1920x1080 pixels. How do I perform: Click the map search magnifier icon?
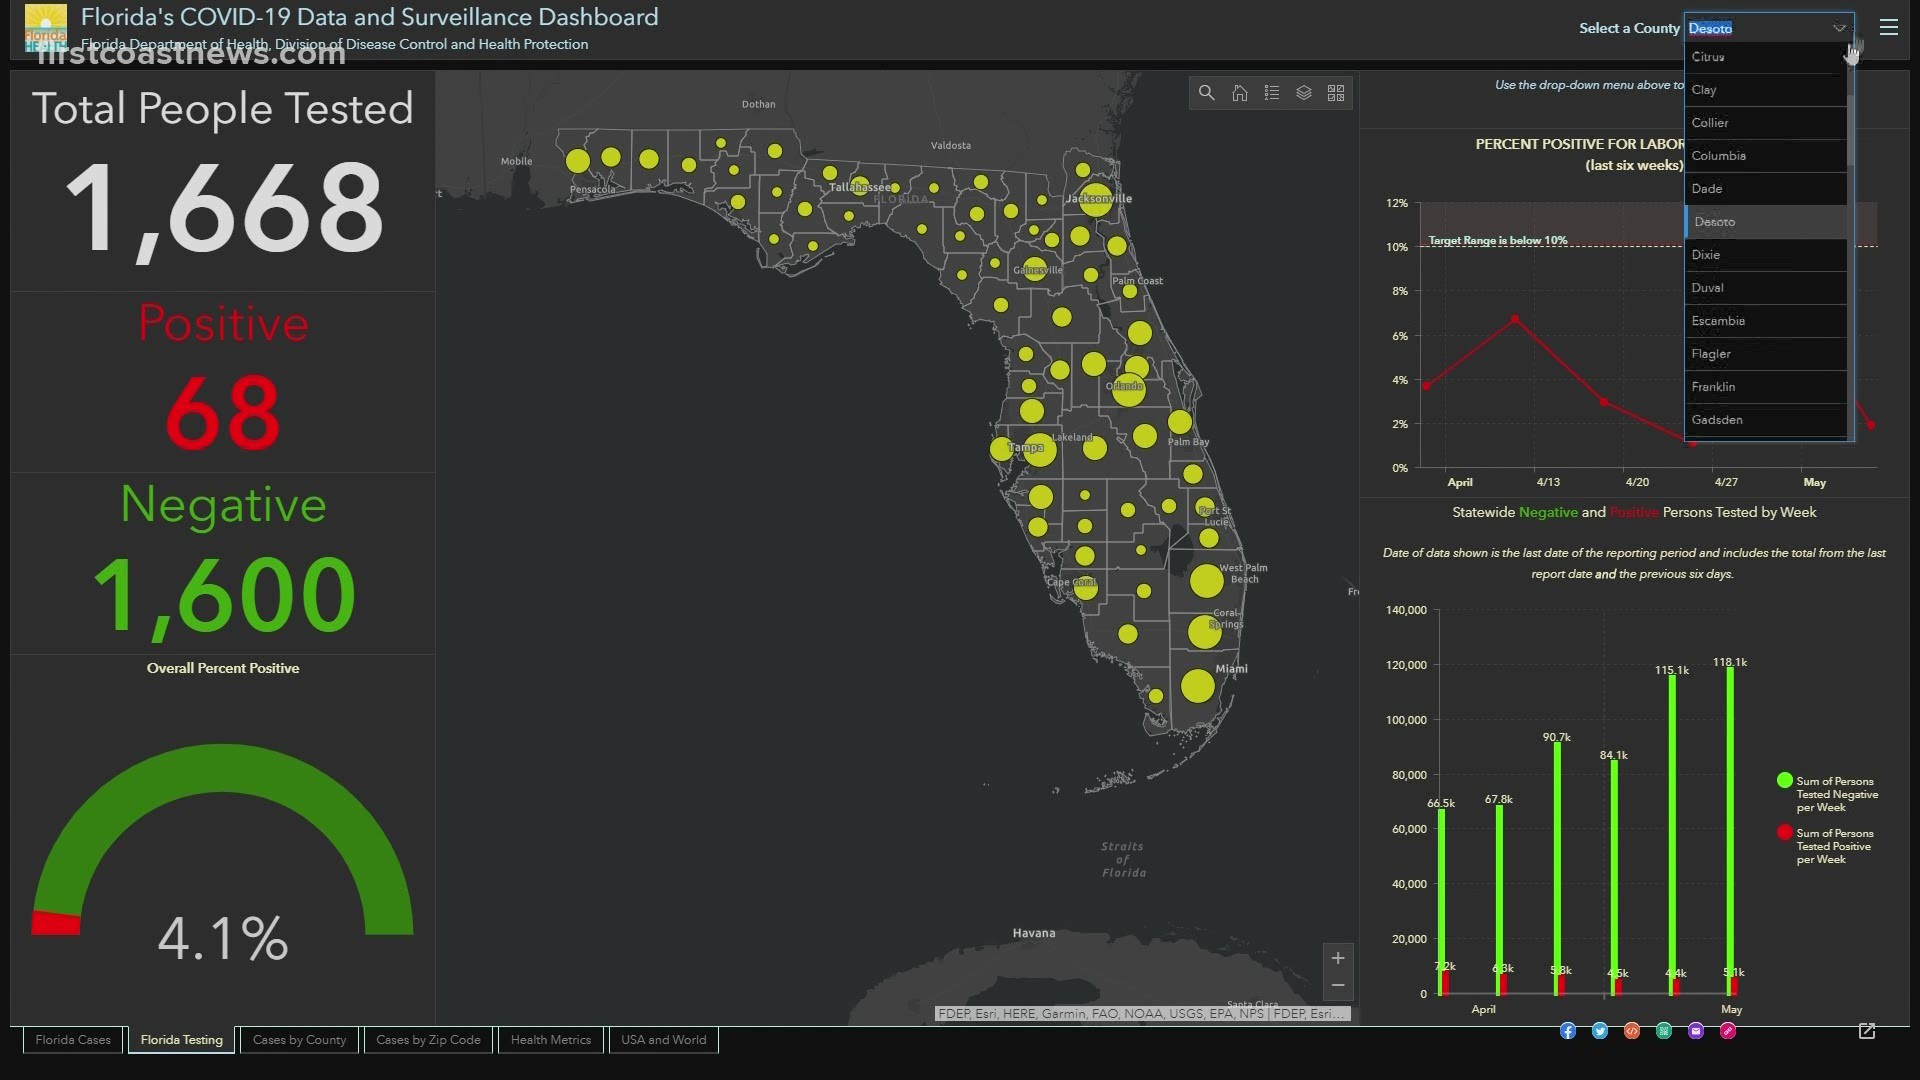point(1207,93)
